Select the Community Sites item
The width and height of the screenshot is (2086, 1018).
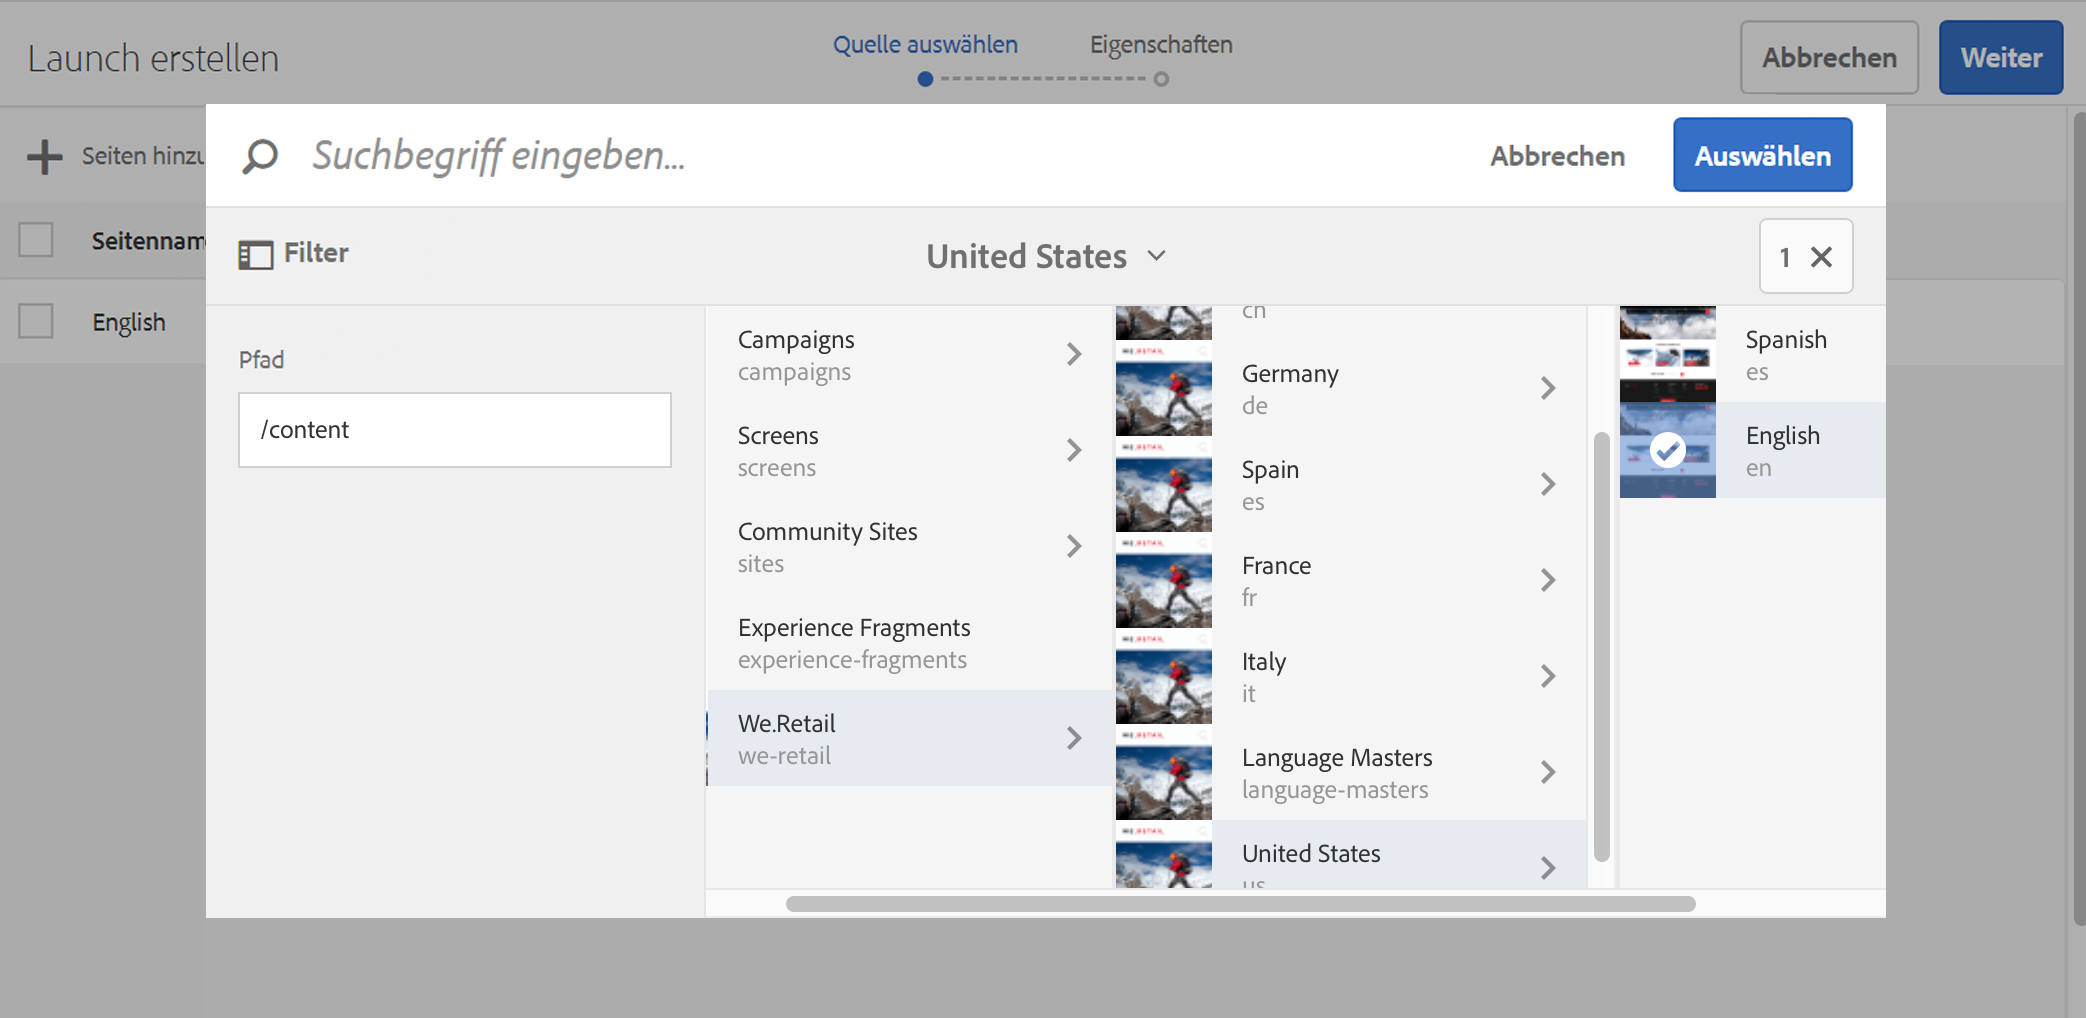tap(909, 547)
